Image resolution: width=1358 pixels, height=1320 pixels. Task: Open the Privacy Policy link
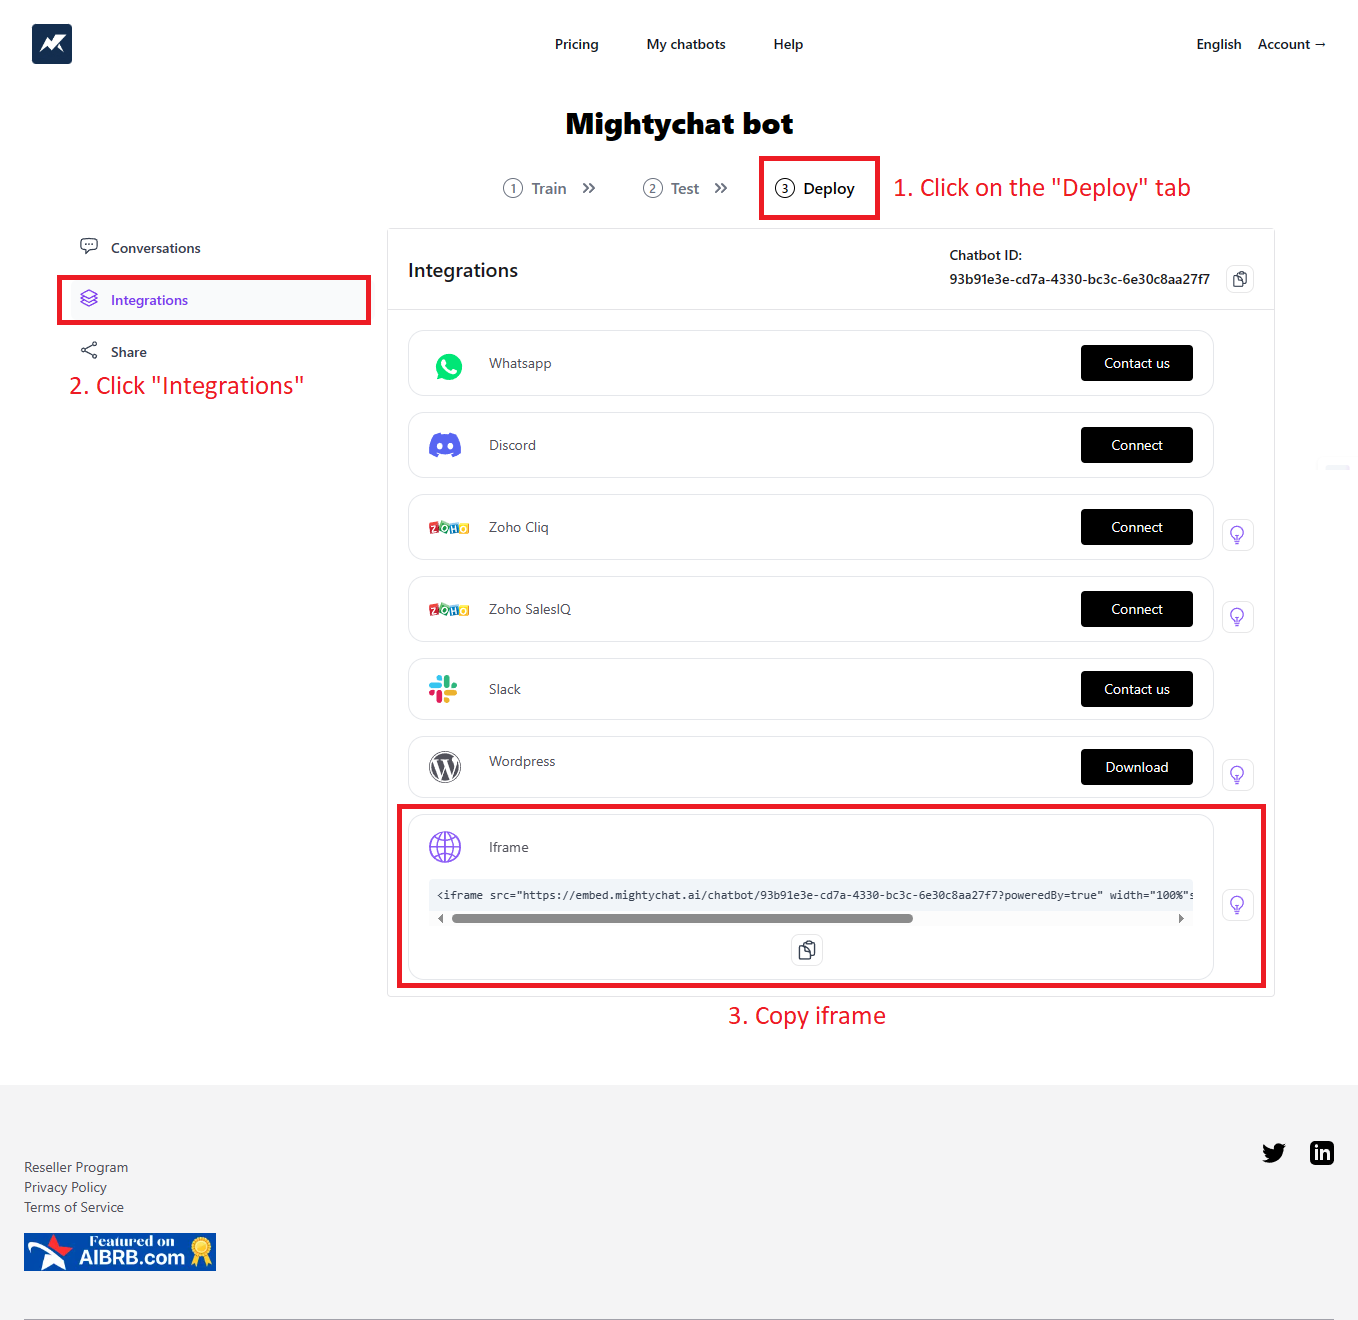coord(65,1187)
